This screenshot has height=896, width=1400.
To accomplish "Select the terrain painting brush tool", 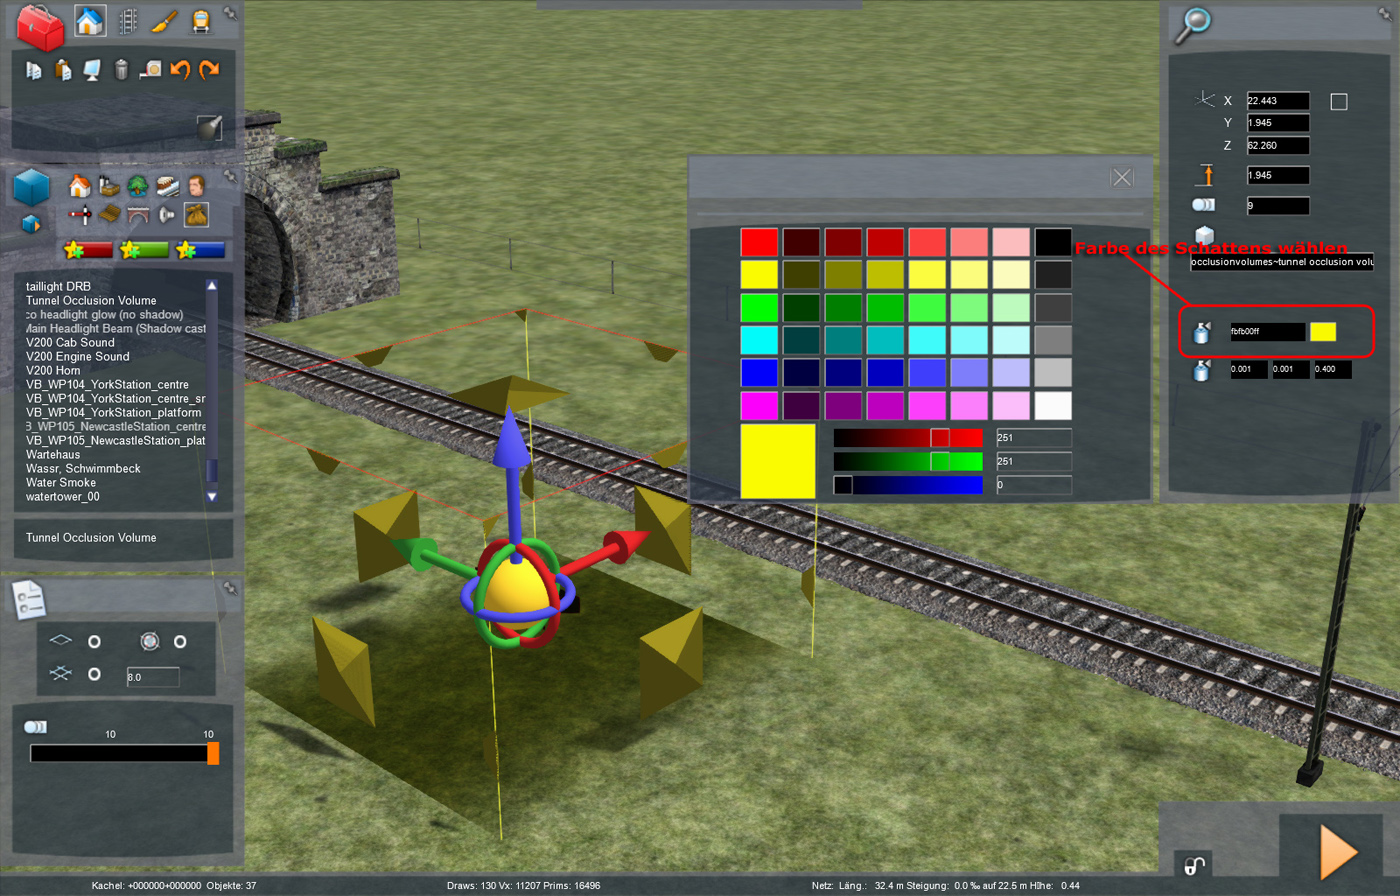I will click(x=164, y=21).
